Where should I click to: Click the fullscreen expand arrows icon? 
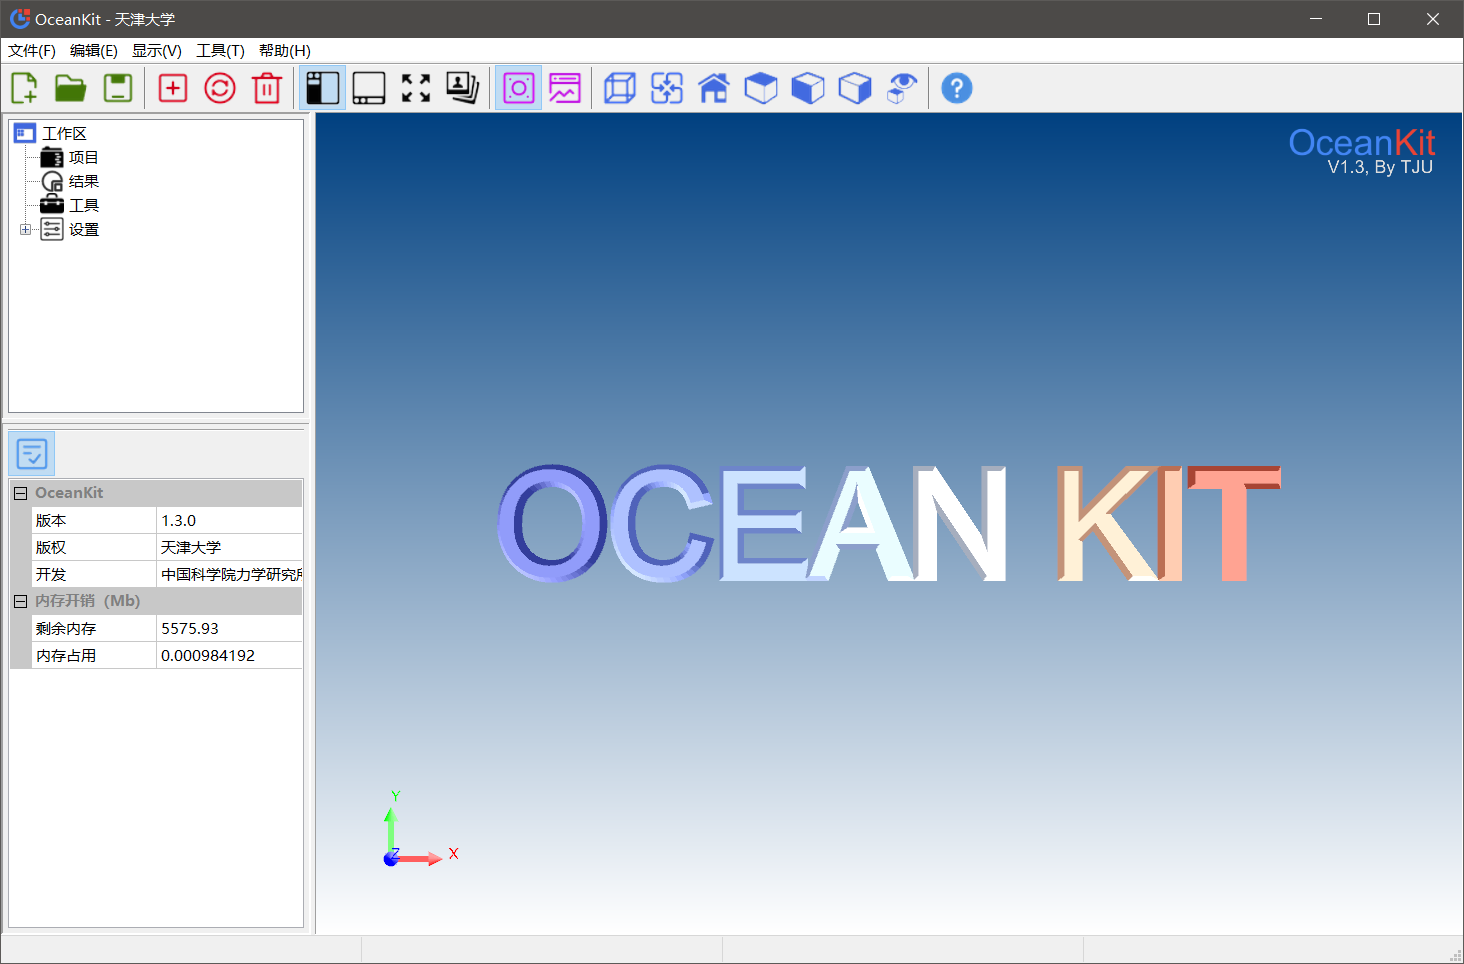416,88
